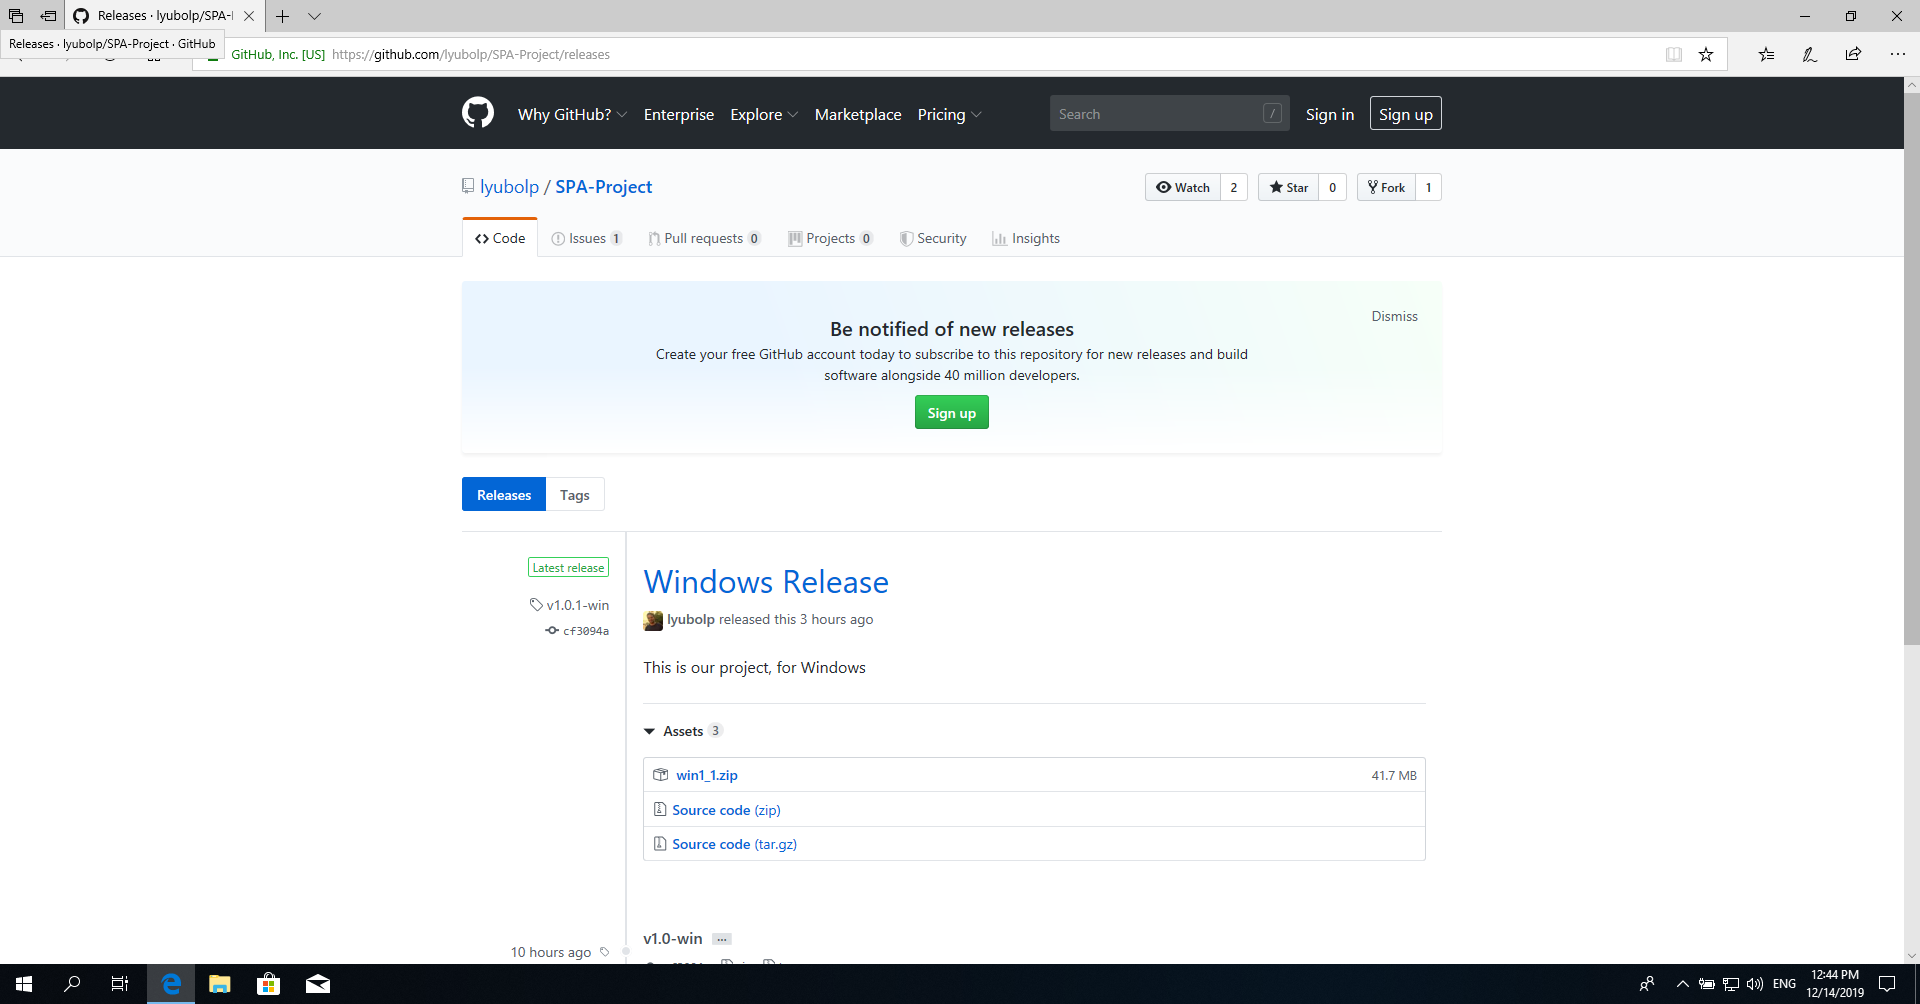Open the Security tab
Viewport: 1920px width, 1004px height.
[933, 238]
